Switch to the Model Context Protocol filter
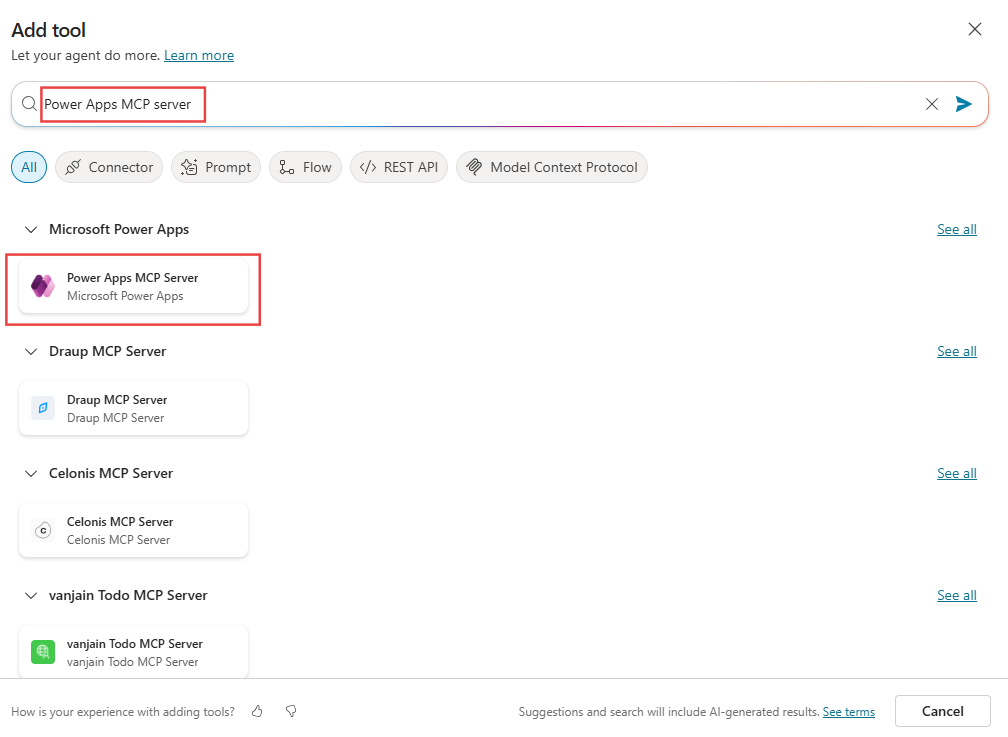The image size is (1008, 737). tap(551, 166)
